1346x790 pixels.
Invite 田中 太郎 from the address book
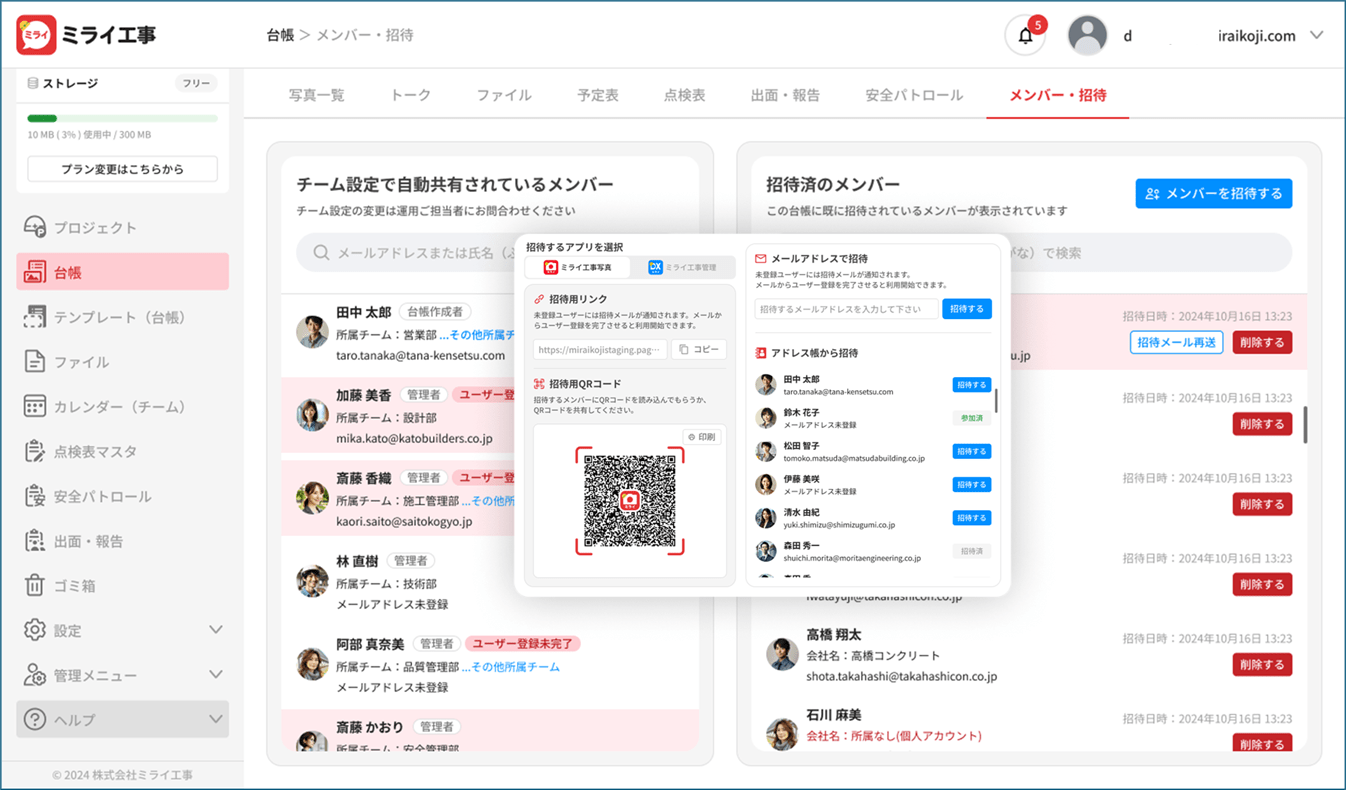tap(972, 385)
